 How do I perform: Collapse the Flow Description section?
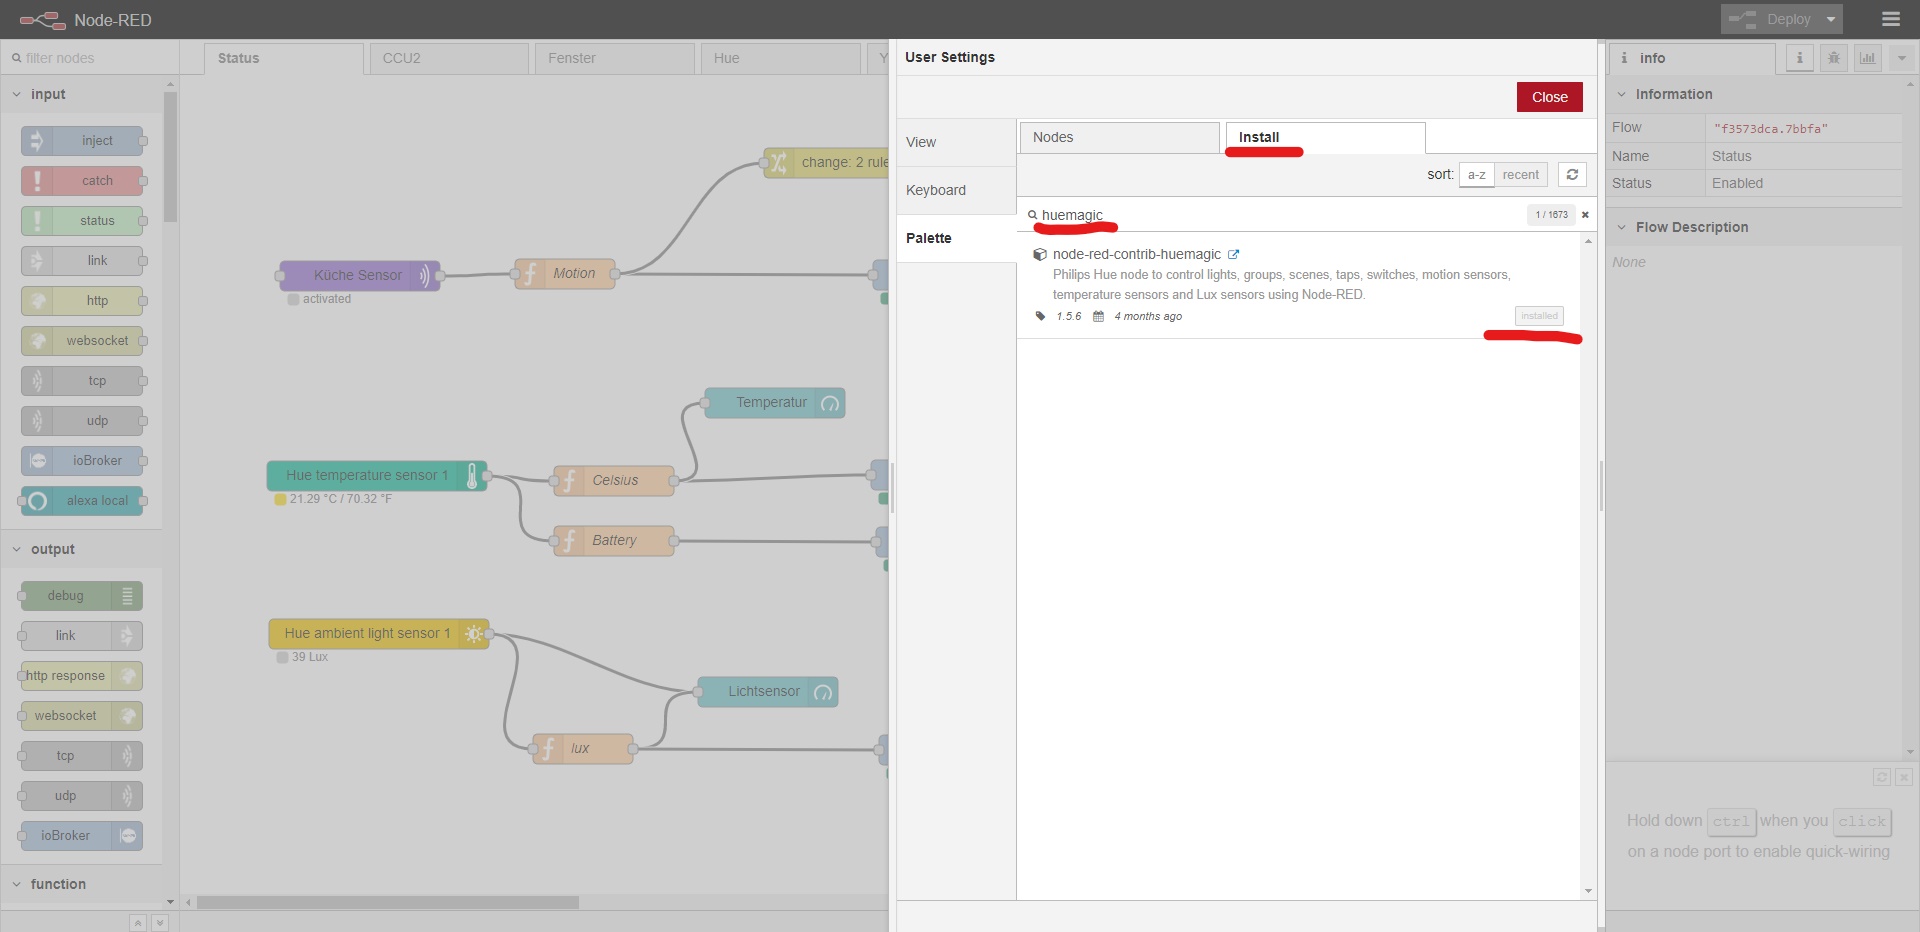pos(1755,227)
